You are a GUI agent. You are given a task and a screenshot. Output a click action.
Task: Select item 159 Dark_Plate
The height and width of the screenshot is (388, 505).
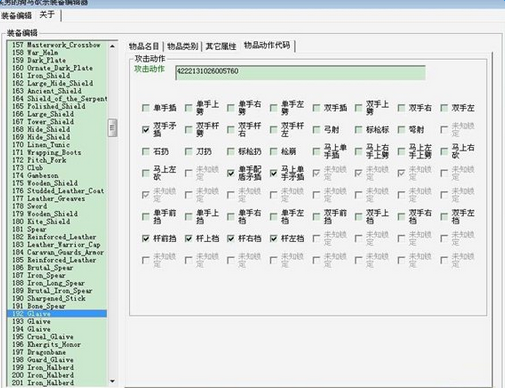[x=57, y=60]
